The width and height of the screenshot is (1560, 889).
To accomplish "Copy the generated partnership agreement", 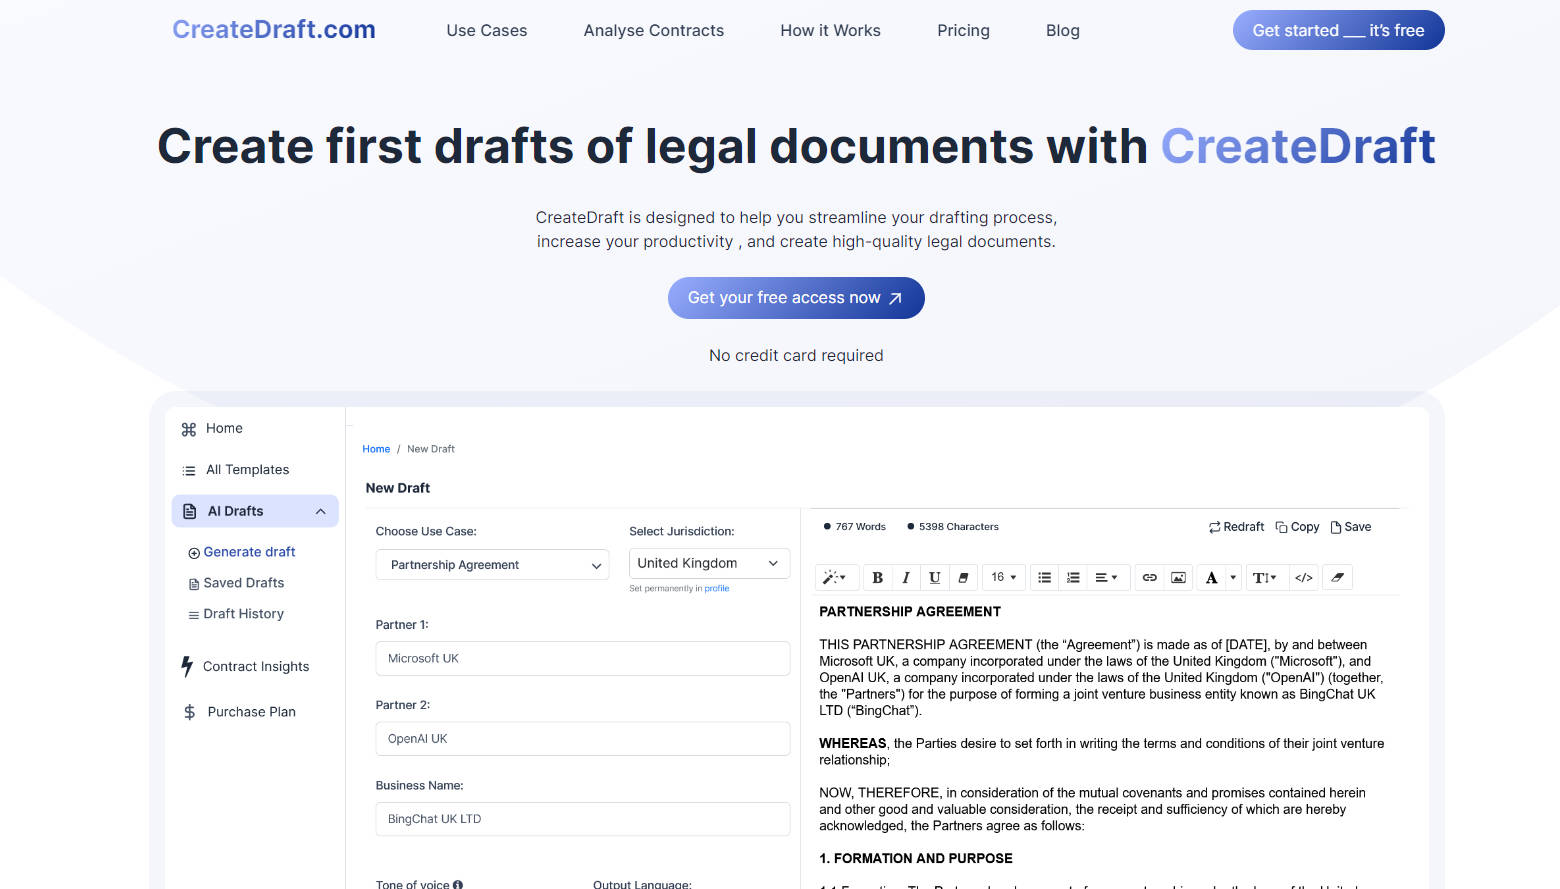I will [x=1297, y=526].
